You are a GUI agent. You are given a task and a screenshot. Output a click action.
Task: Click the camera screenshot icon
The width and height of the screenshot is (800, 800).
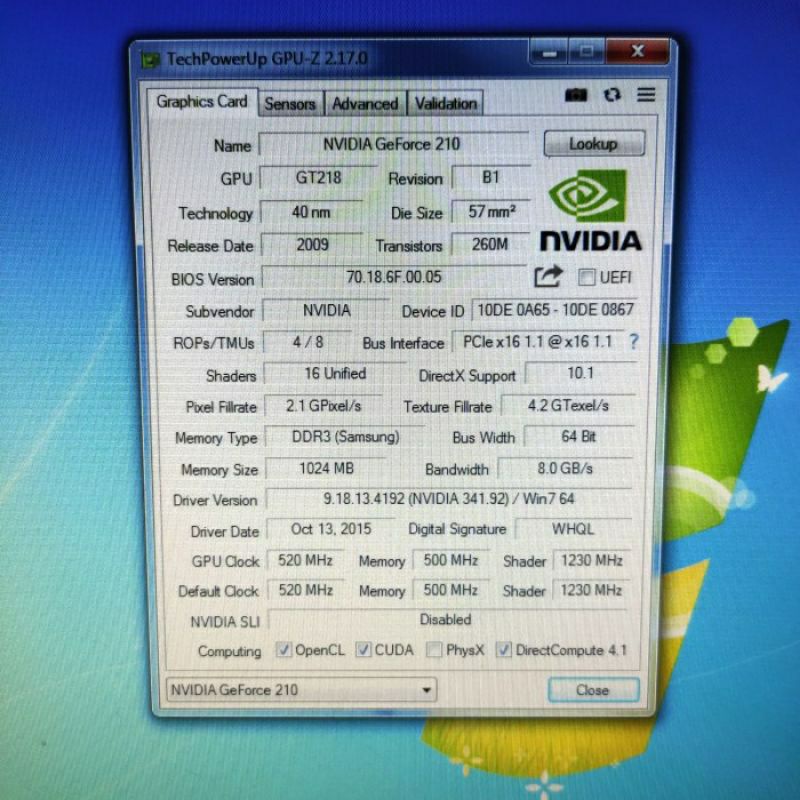[576, 95]
